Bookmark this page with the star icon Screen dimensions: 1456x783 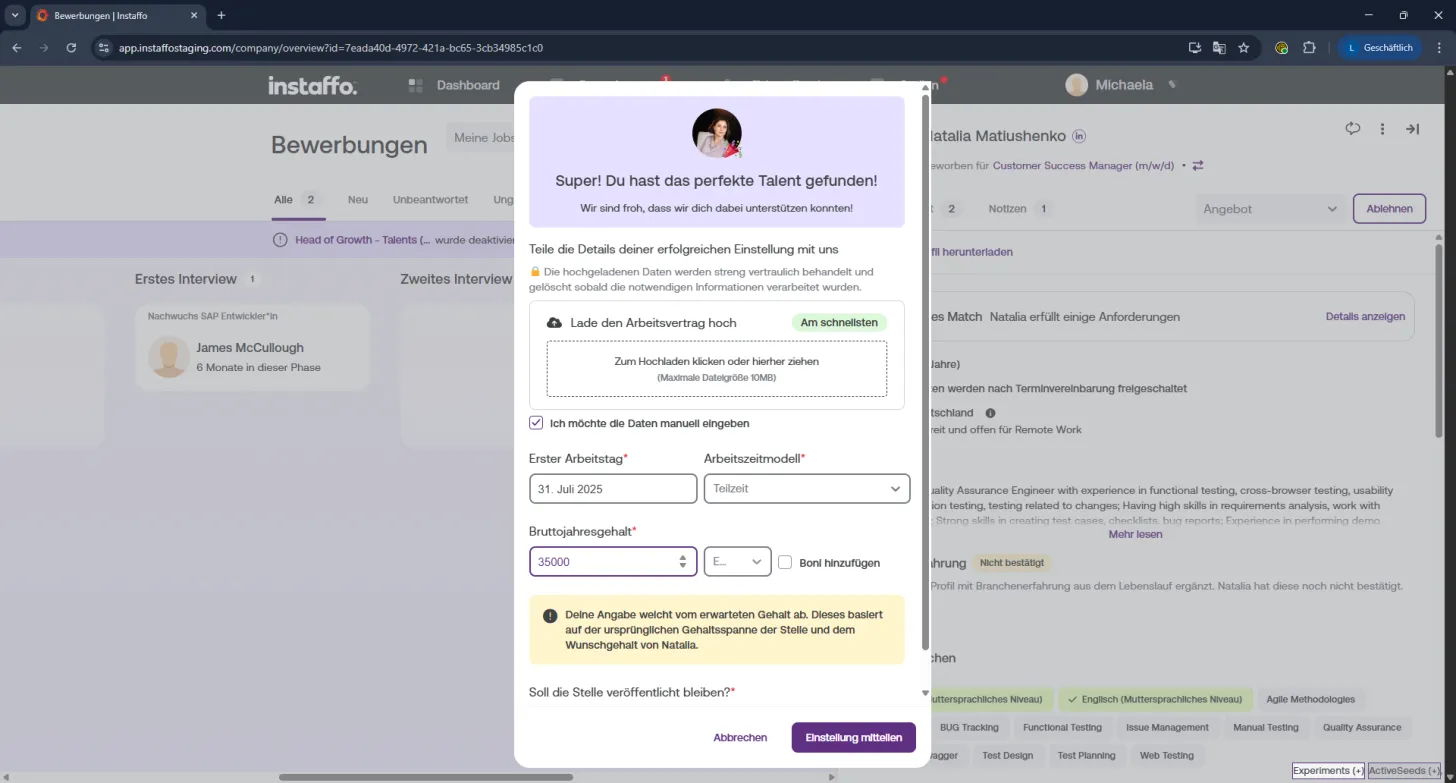click(1244, 47)
